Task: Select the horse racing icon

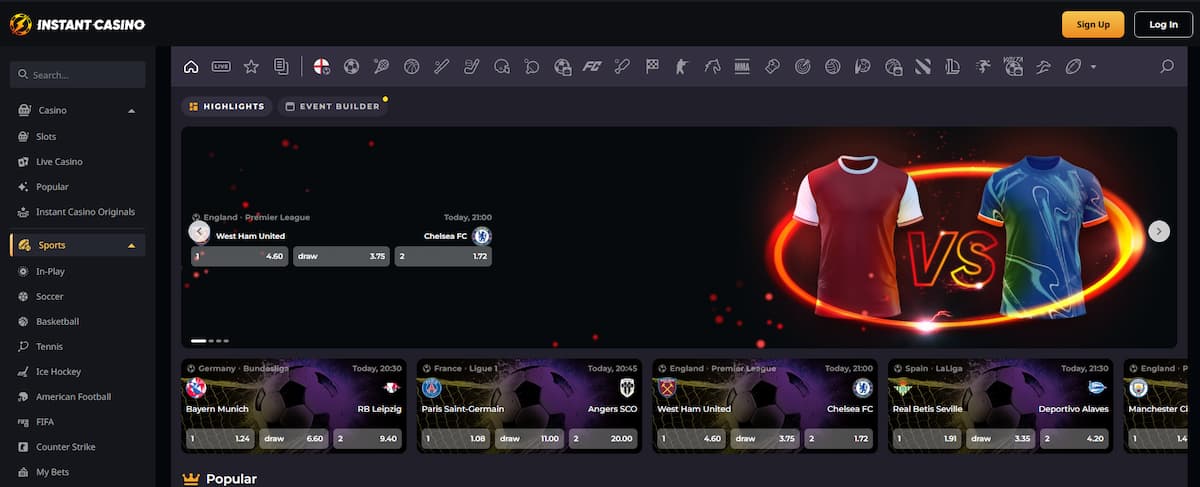Action: tap(712, 67)
